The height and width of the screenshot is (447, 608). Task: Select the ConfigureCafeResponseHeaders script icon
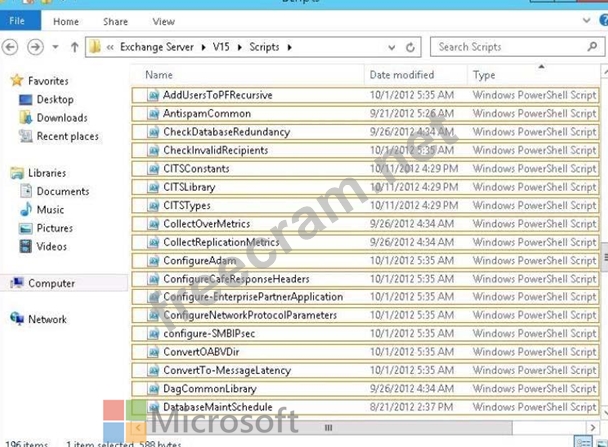coord(154,279)
